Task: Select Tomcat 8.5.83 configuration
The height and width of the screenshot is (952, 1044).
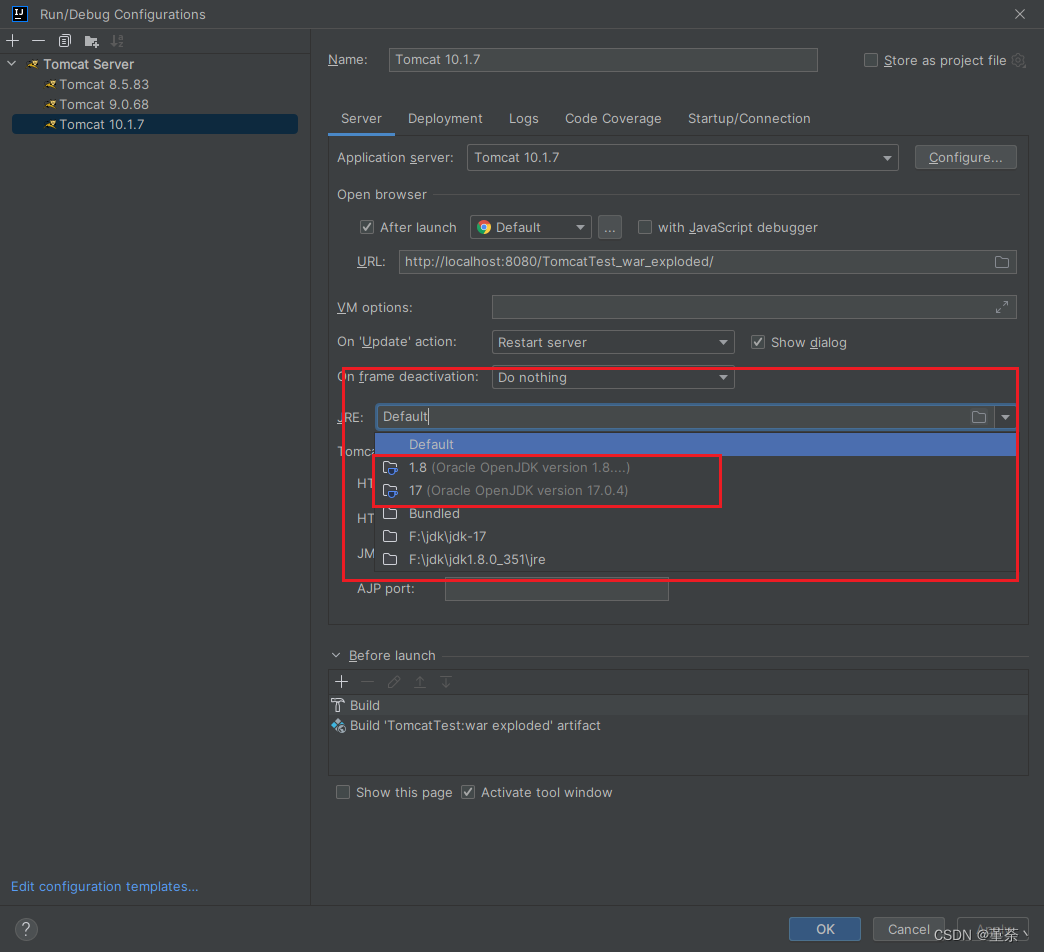Action: 155,85
